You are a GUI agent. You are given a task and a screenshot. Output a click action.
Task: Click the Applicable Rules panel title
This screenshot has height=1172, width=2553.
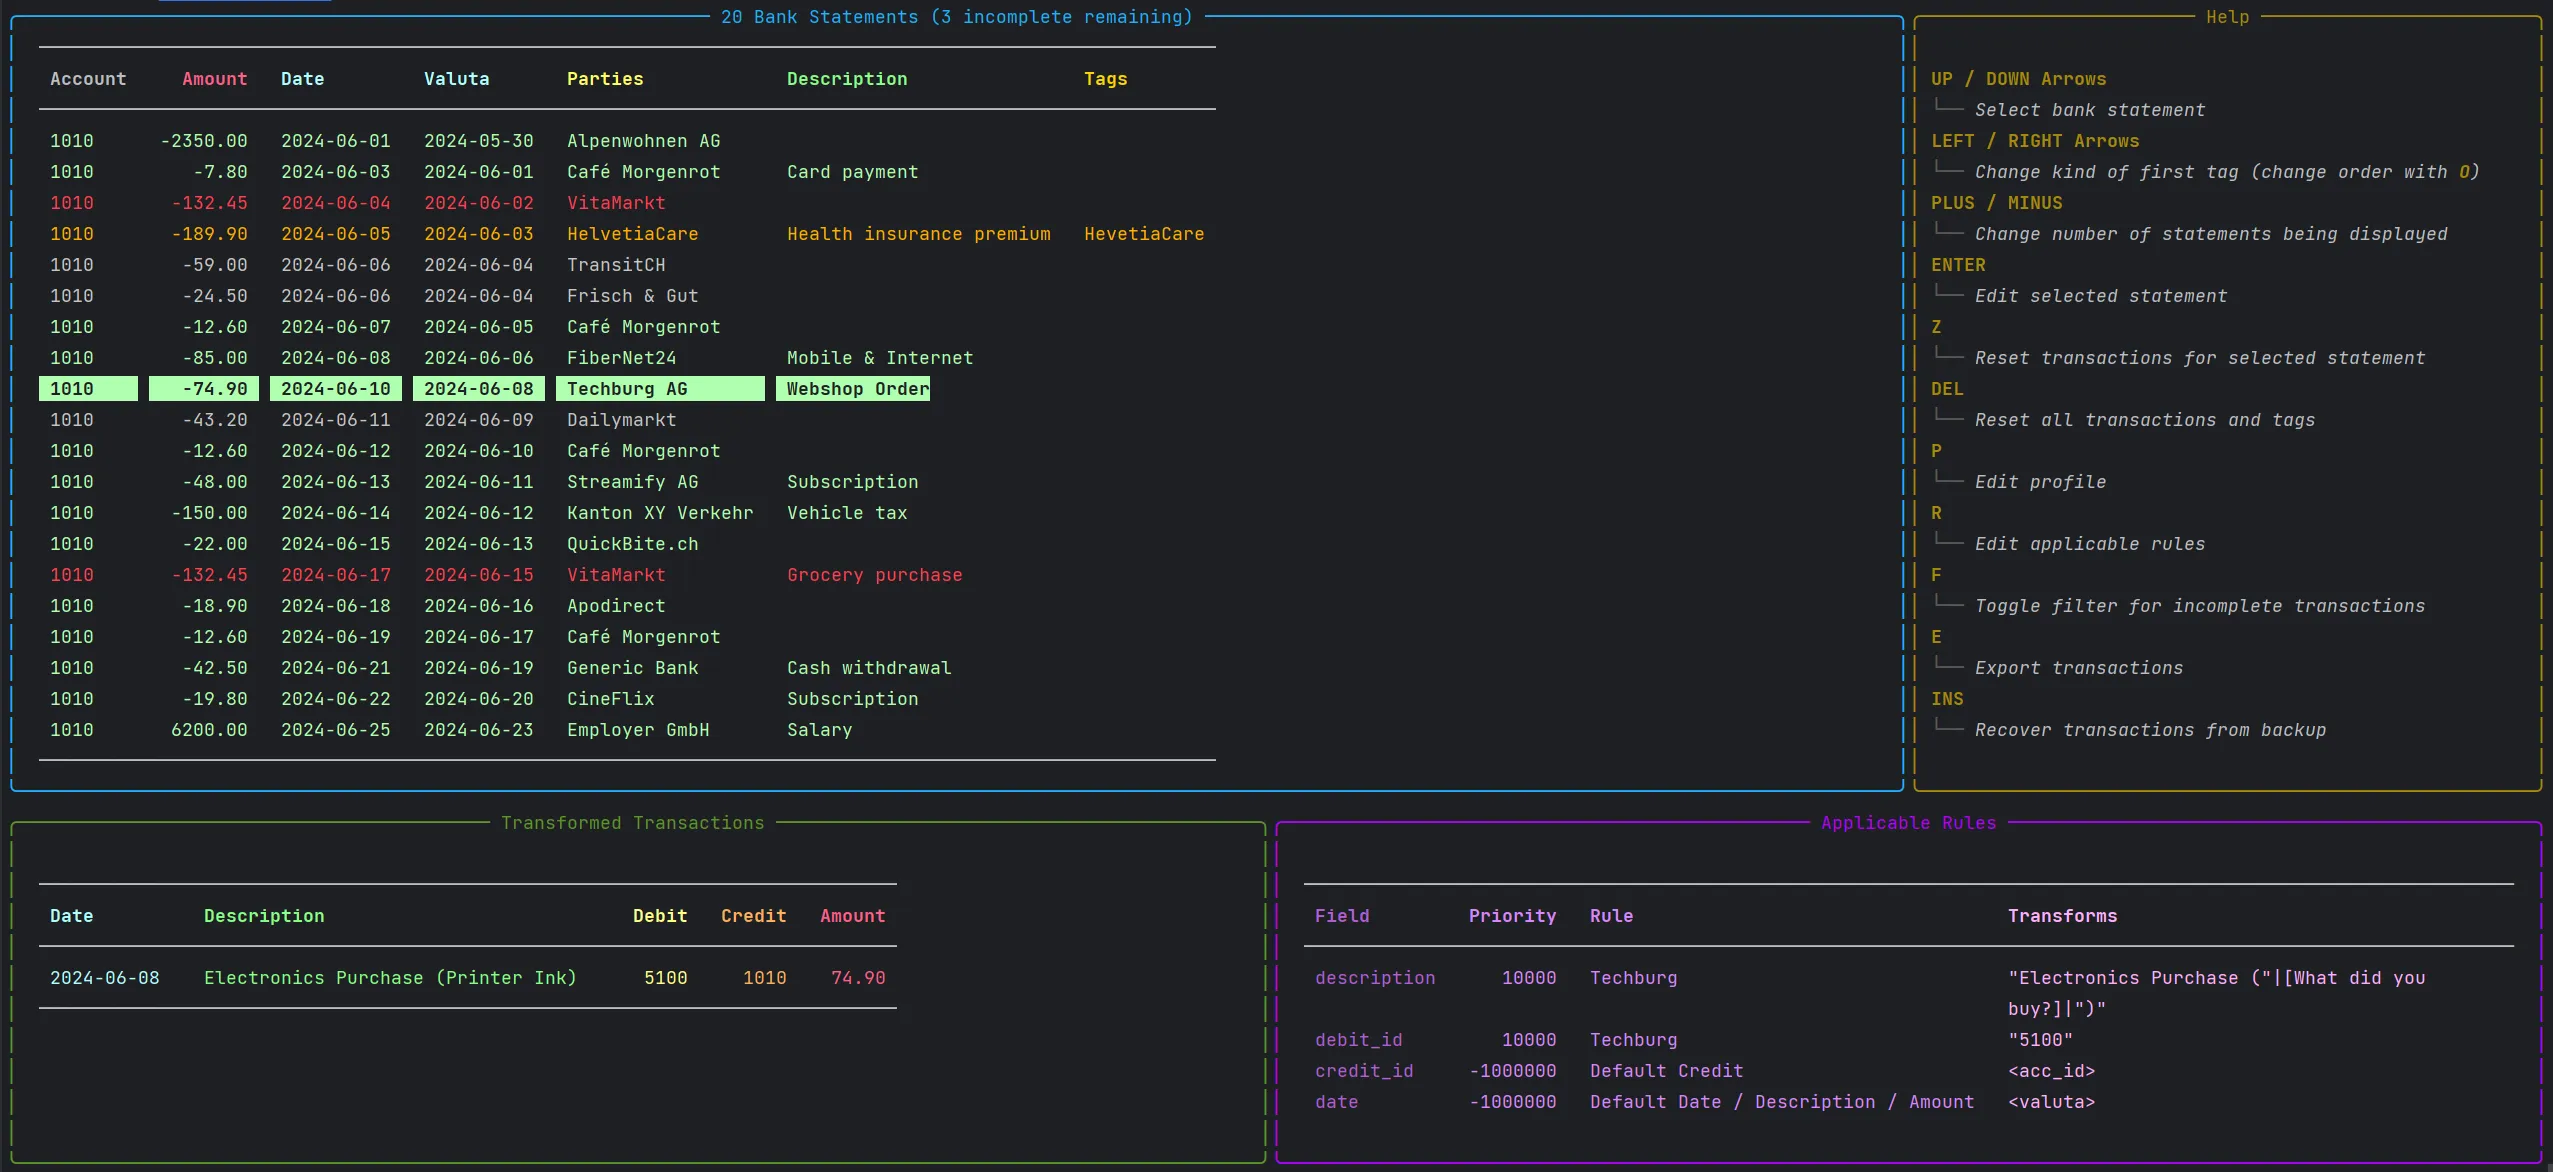click(1908, 823)
